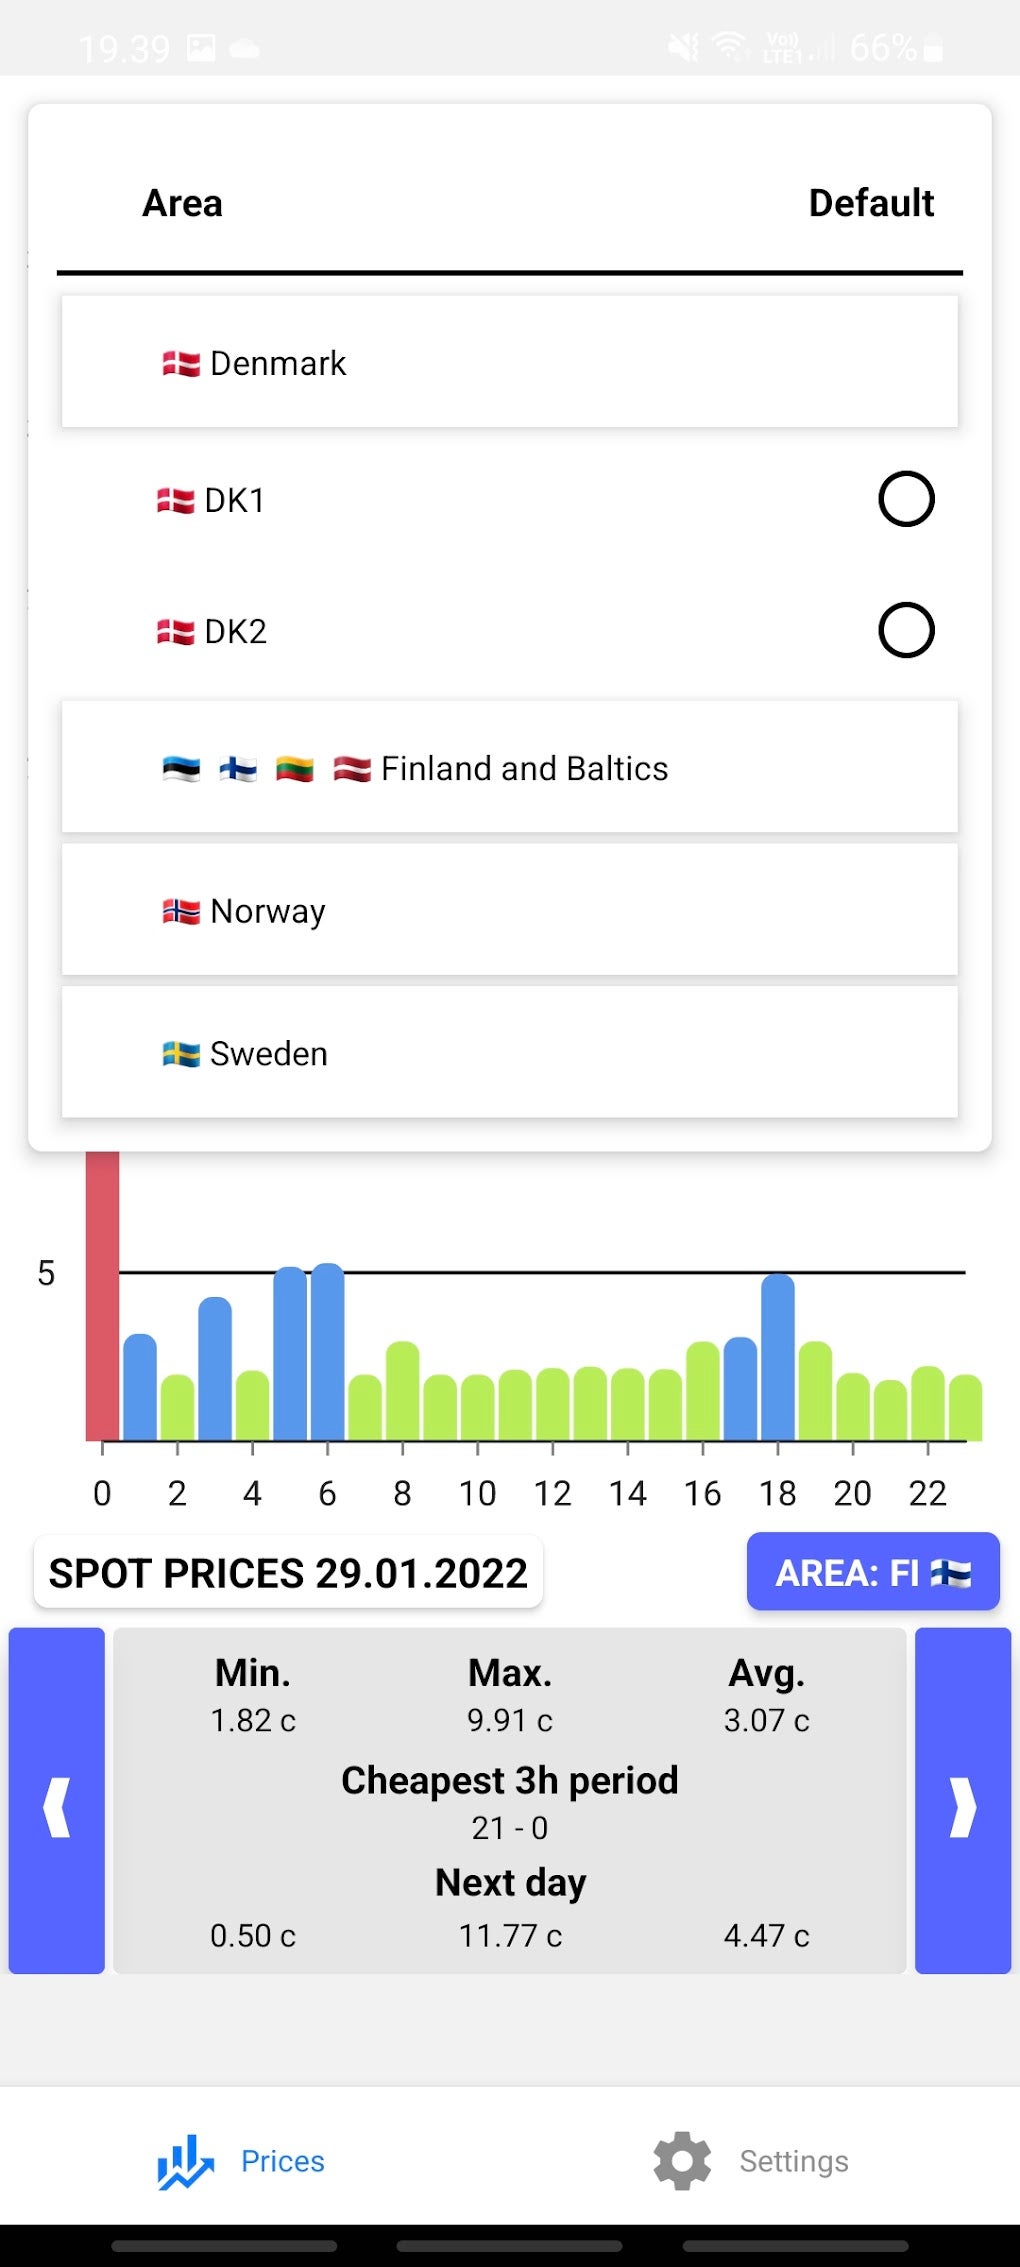Select the DK1 radio button

[x=906, y=499]
